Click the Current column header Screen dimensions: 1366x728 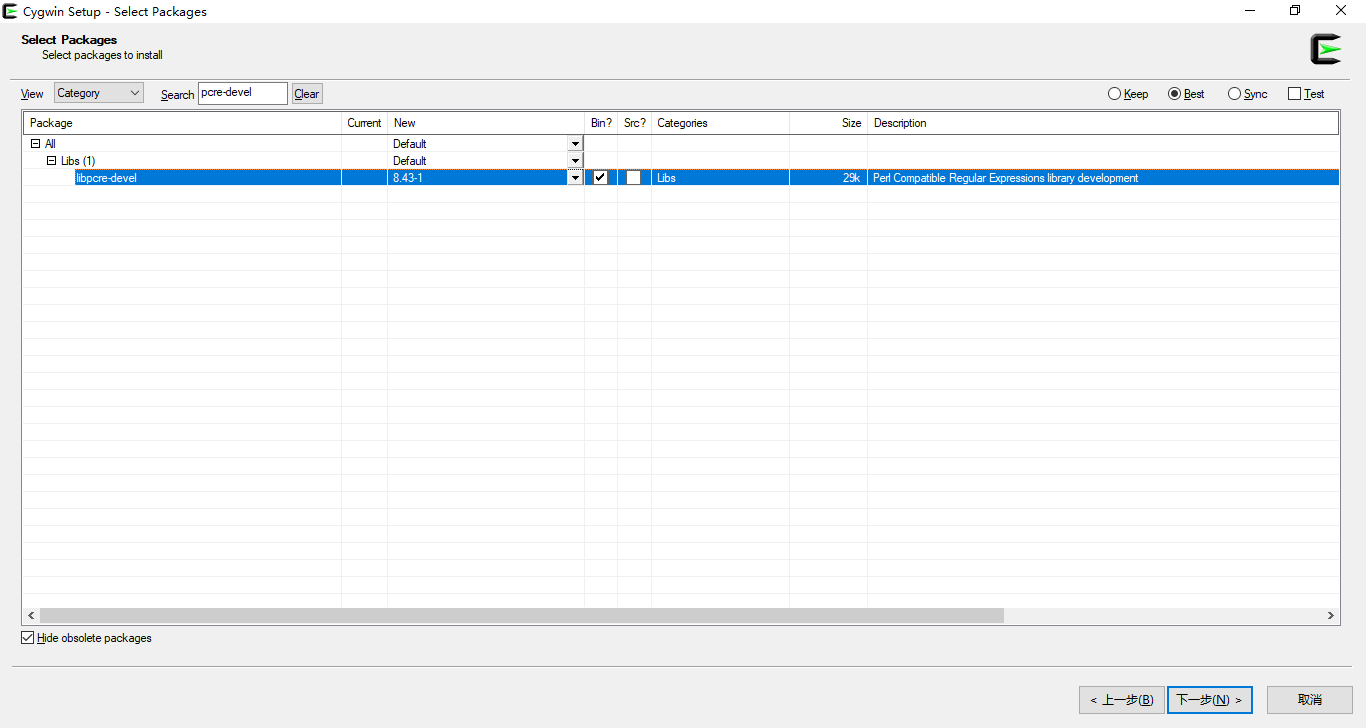pos(364,123)
